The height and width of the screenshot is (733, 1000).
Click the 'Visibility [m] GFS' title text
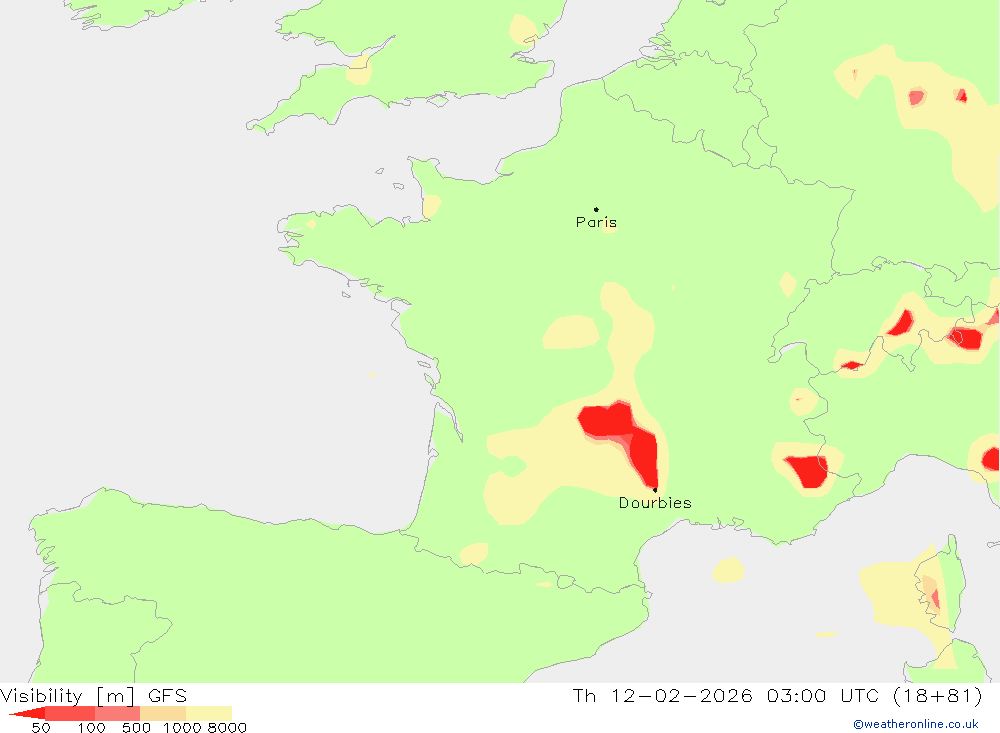(94, 695)
